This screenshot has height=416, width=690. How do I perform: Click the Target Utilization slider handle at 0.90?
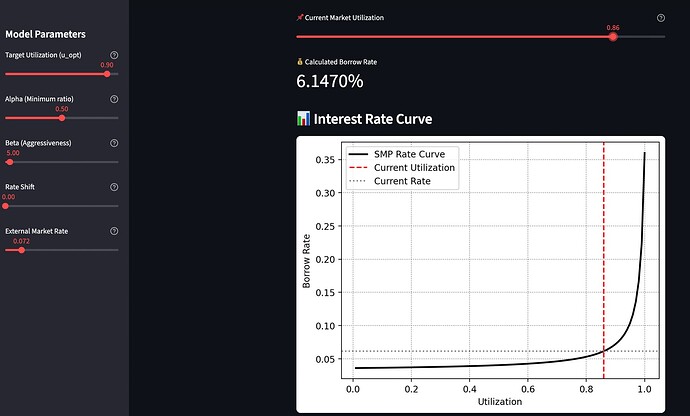coord(107,74)
